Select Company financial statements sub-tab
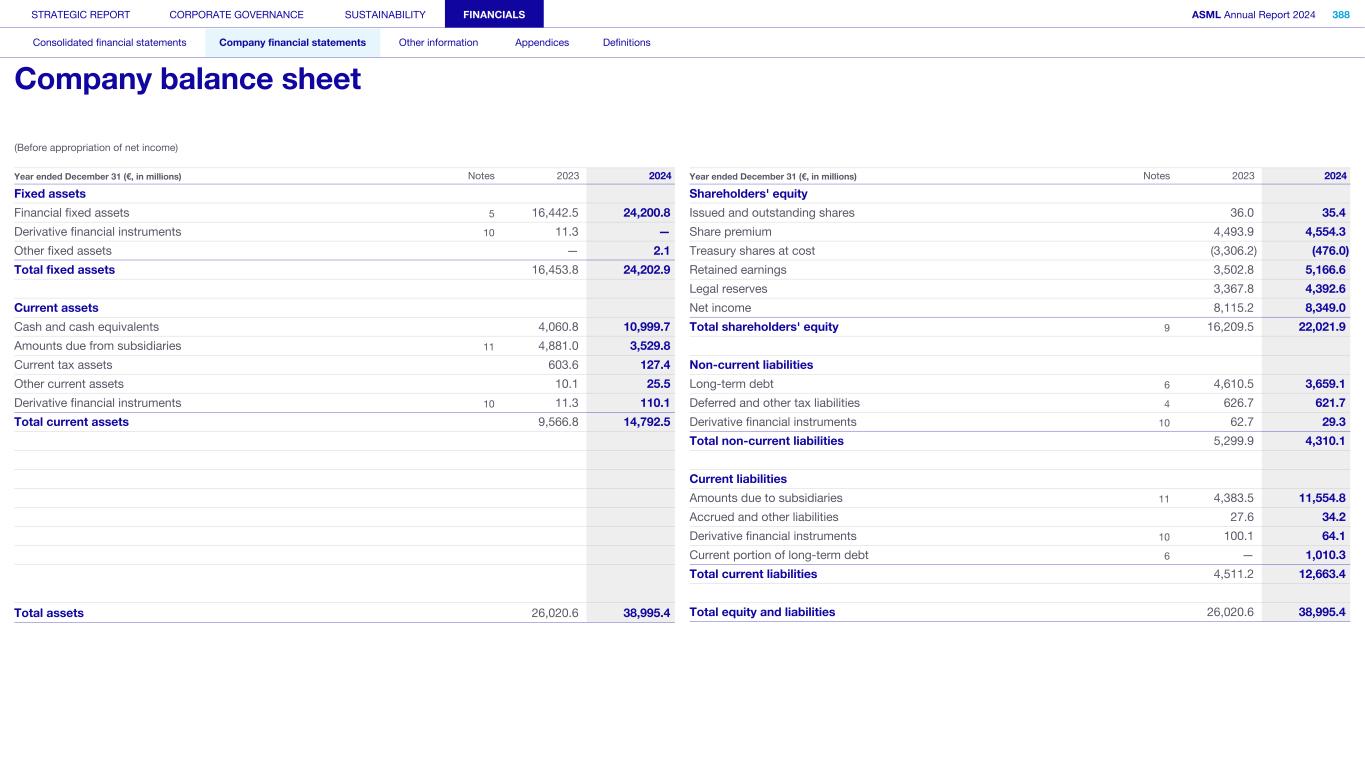Viewport: 1365px width, 769px height. (x=292, y=43)
